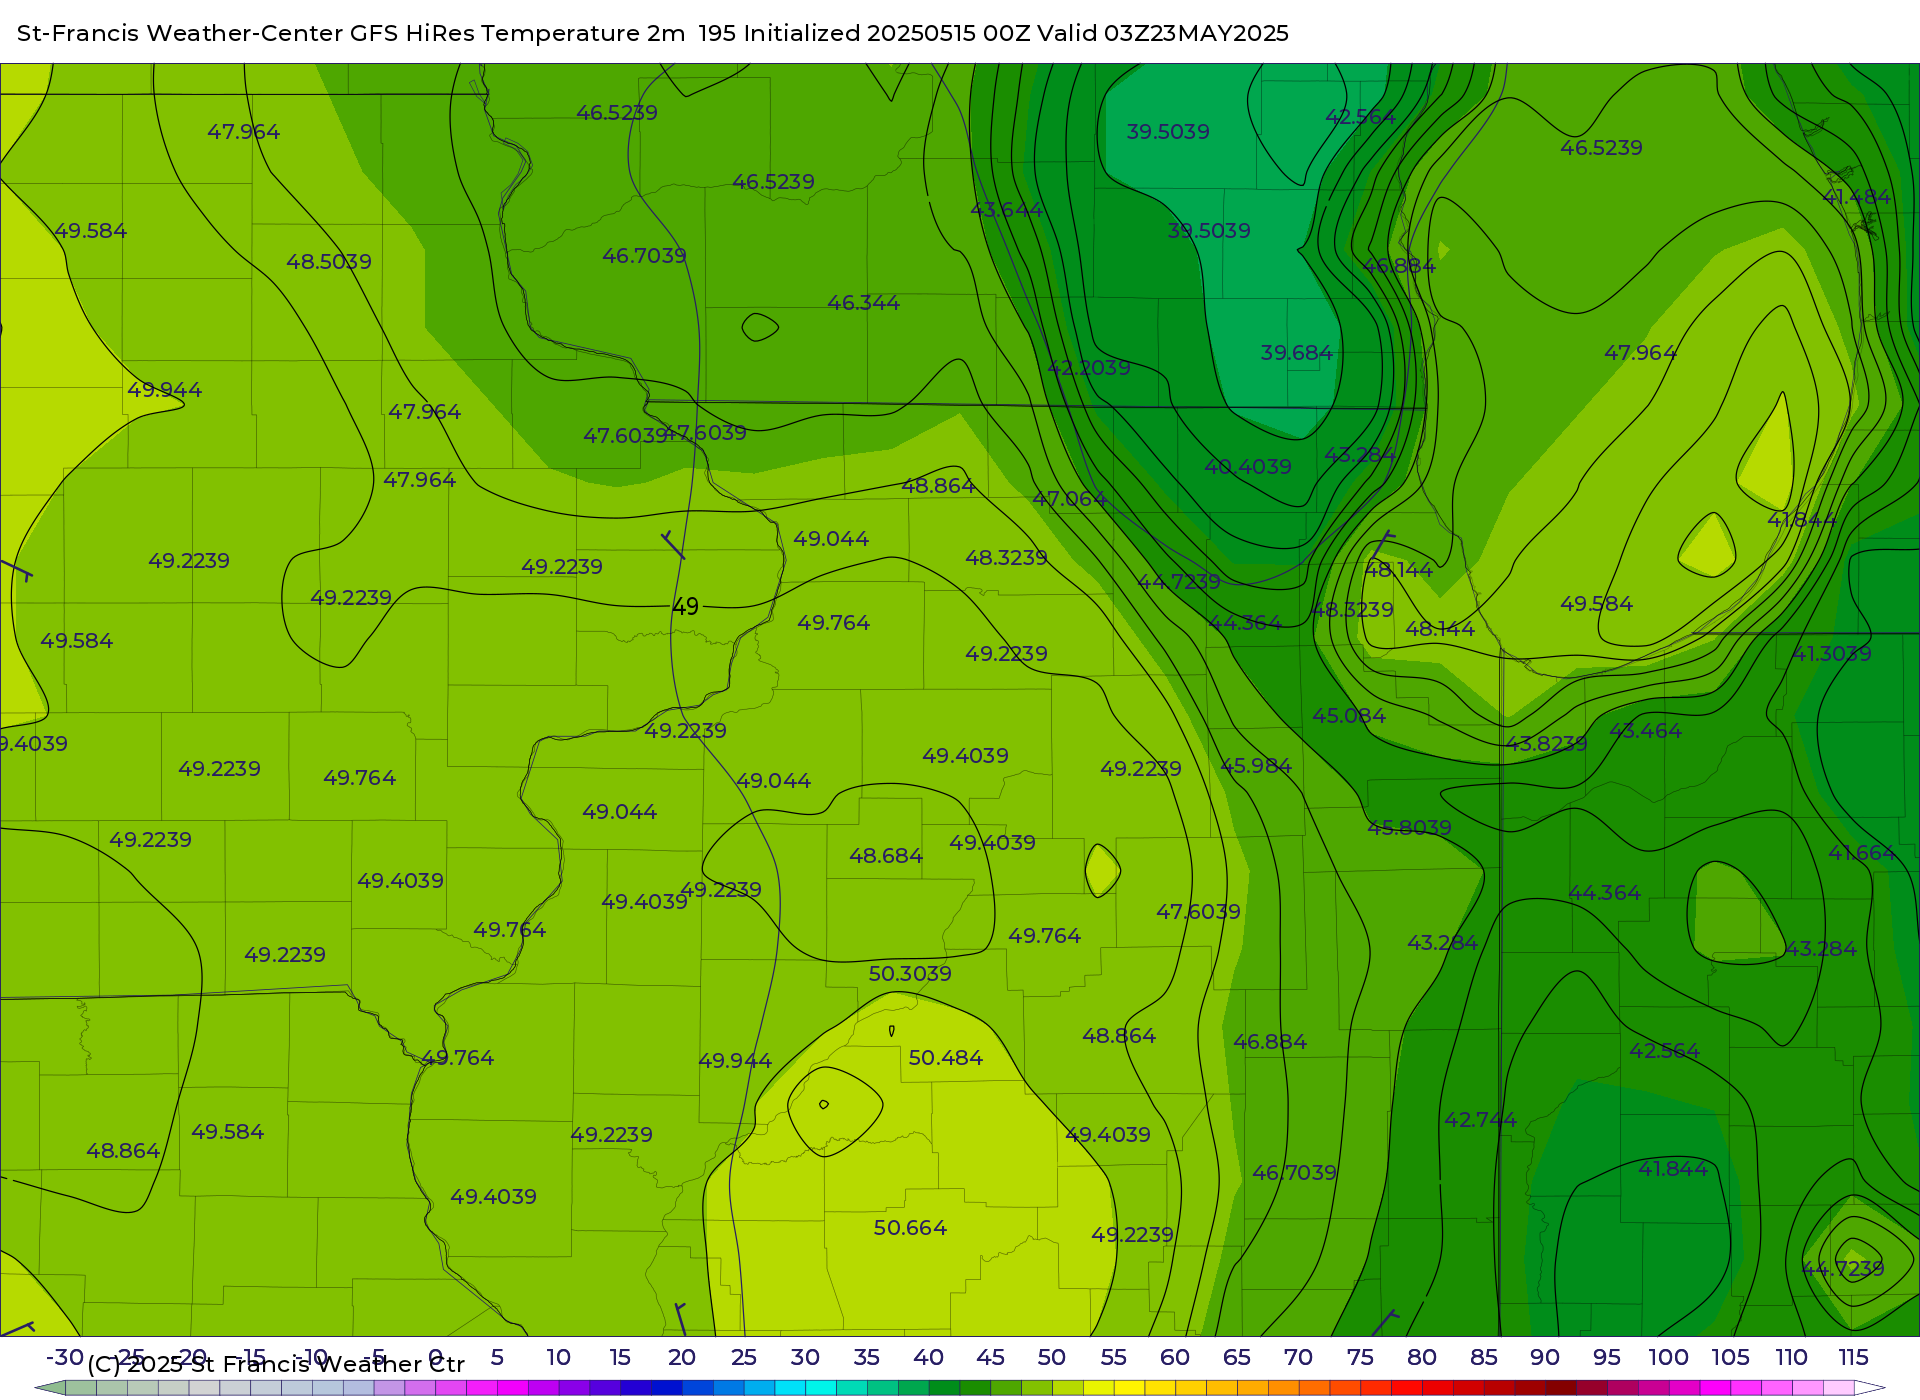This screenshot has height=1400, width=1920.
Task: Click the temperature value "41.664"
Action: pos(1861,852)
